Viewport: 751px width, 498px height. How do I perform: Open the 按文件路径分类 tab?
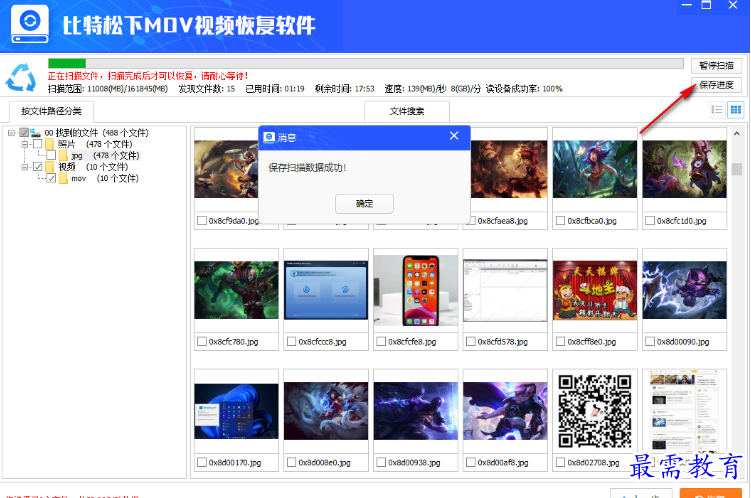(x=51, y=111)
